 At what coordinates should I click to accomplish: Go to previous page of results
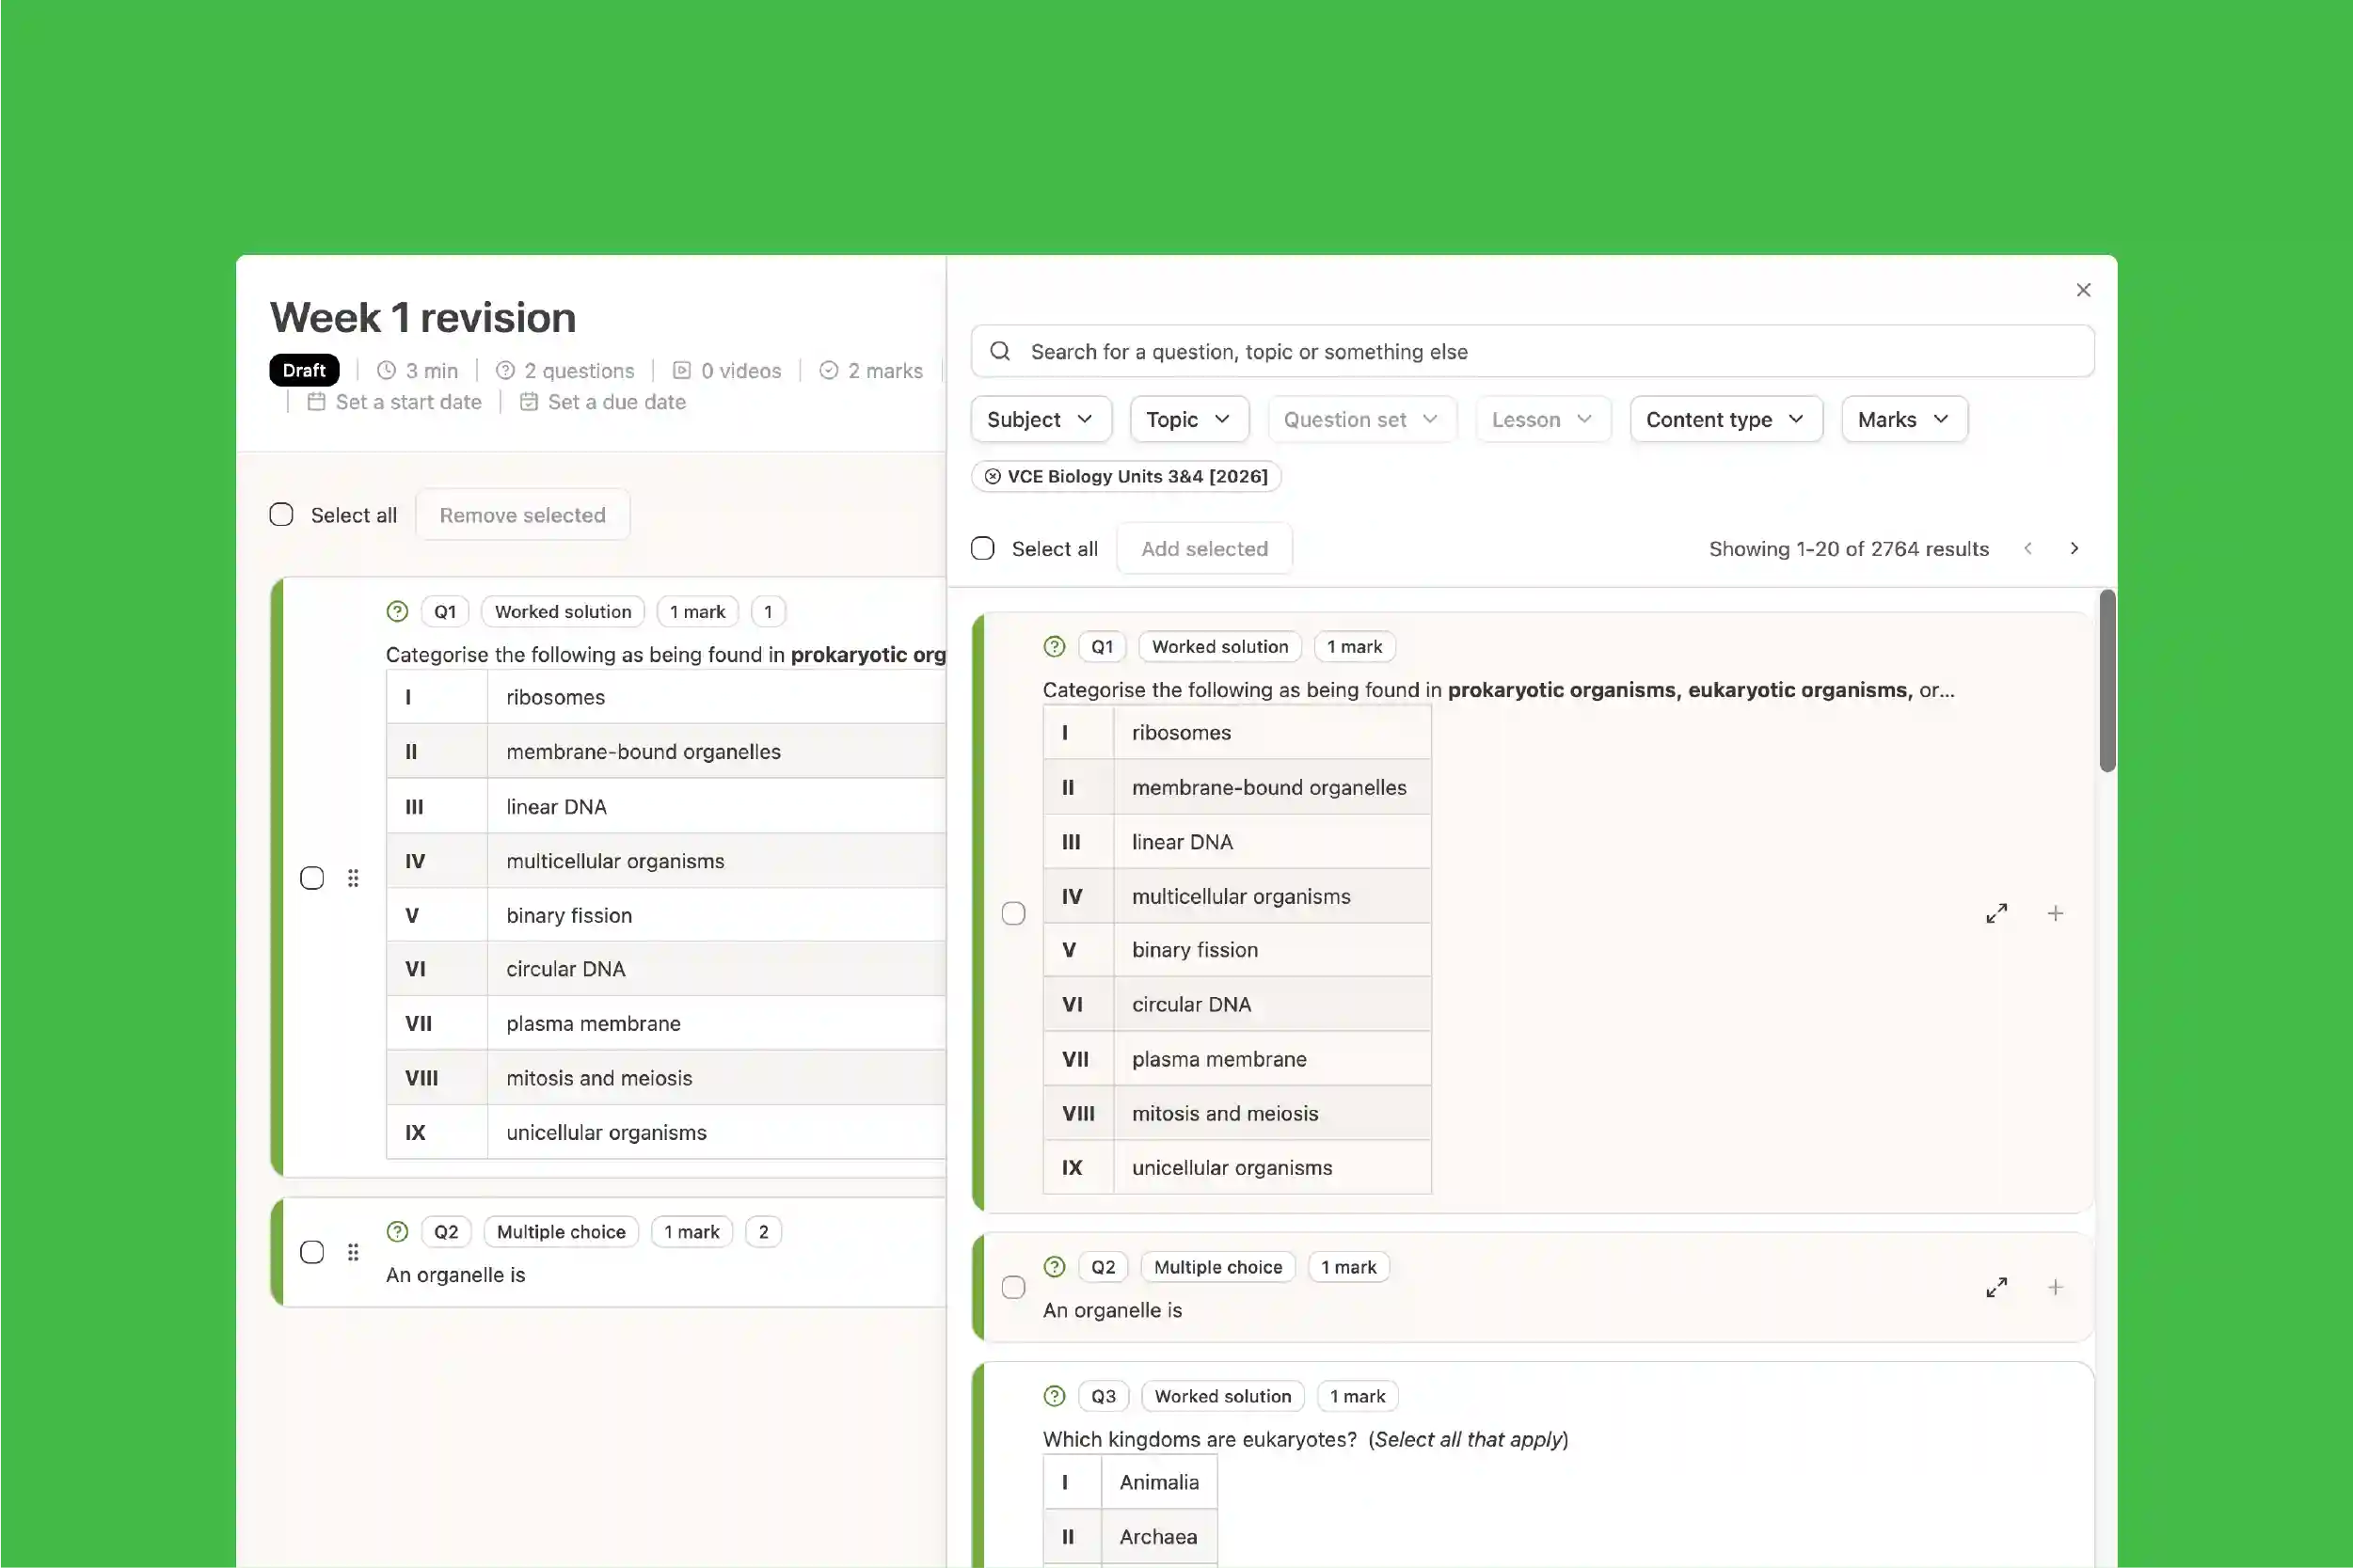[2028, 548]
